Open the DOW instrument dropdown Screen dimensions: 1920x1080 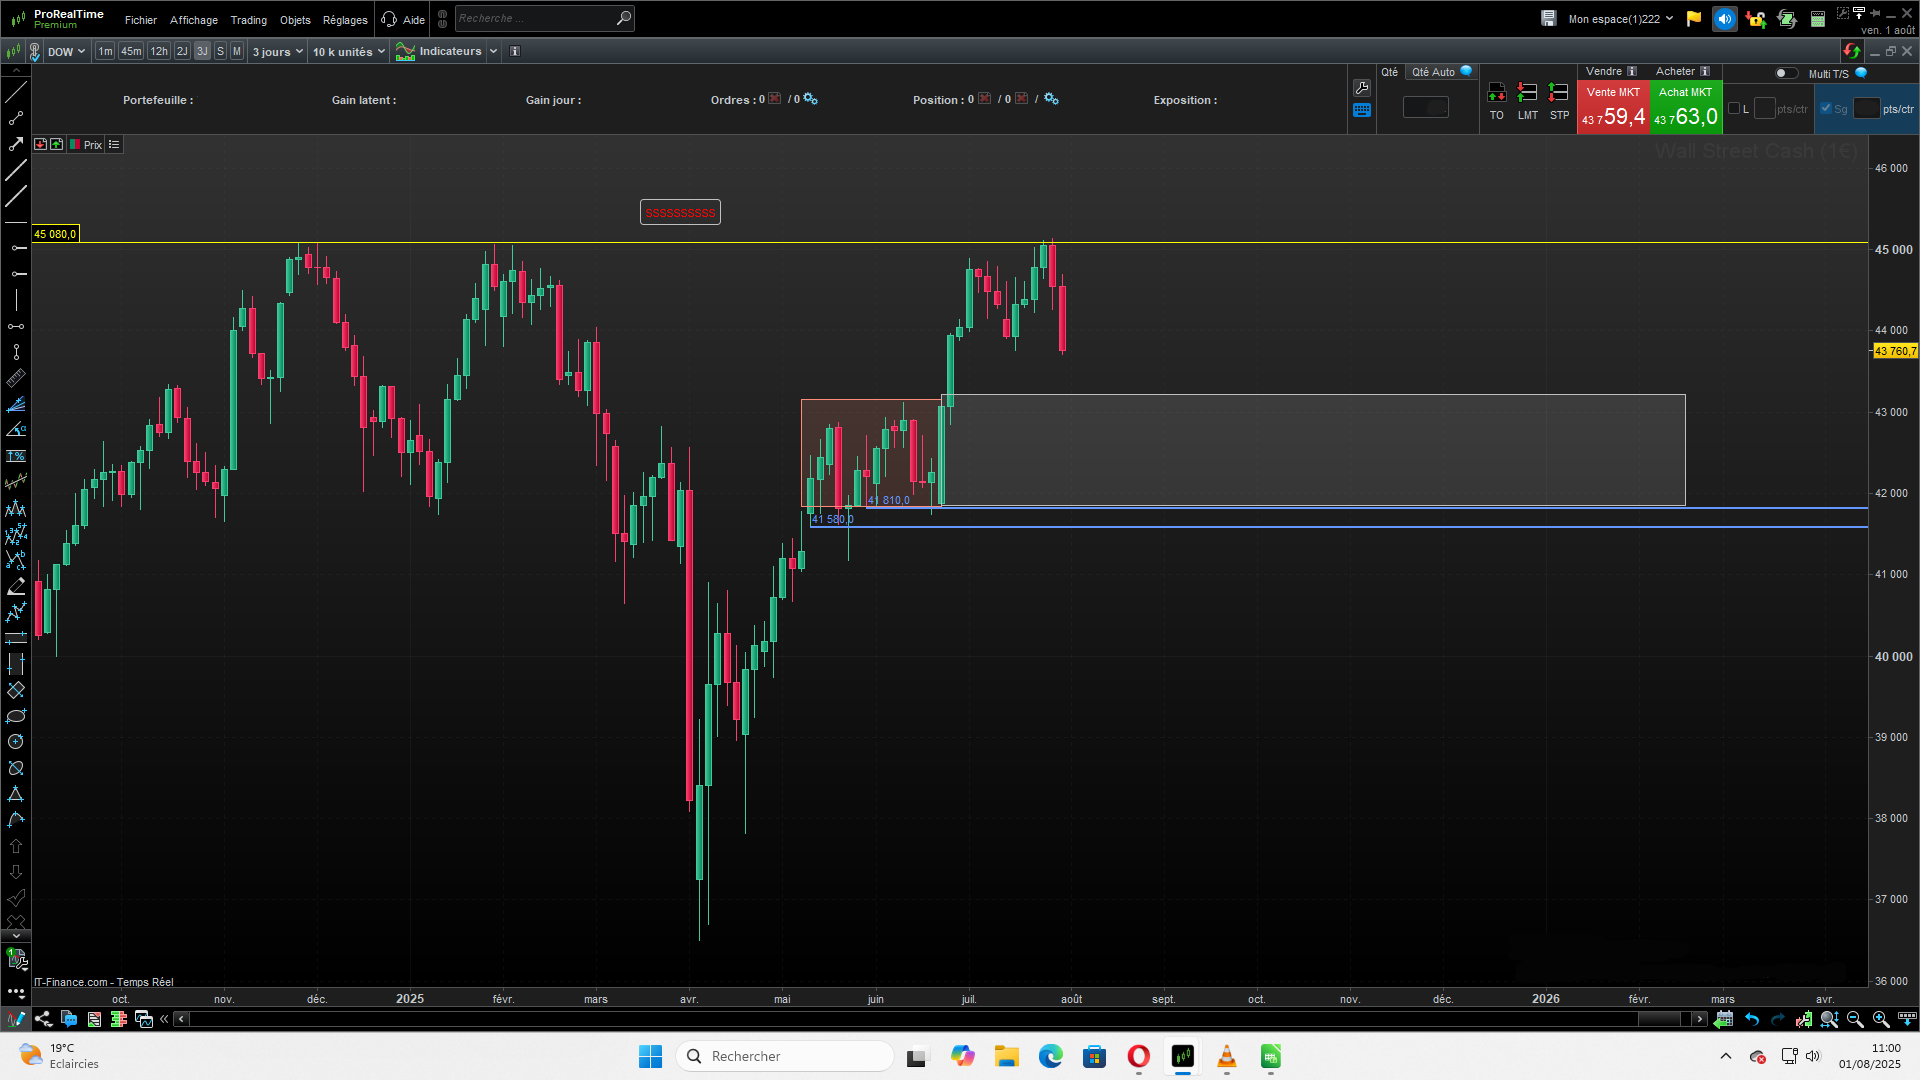point(66,52)
